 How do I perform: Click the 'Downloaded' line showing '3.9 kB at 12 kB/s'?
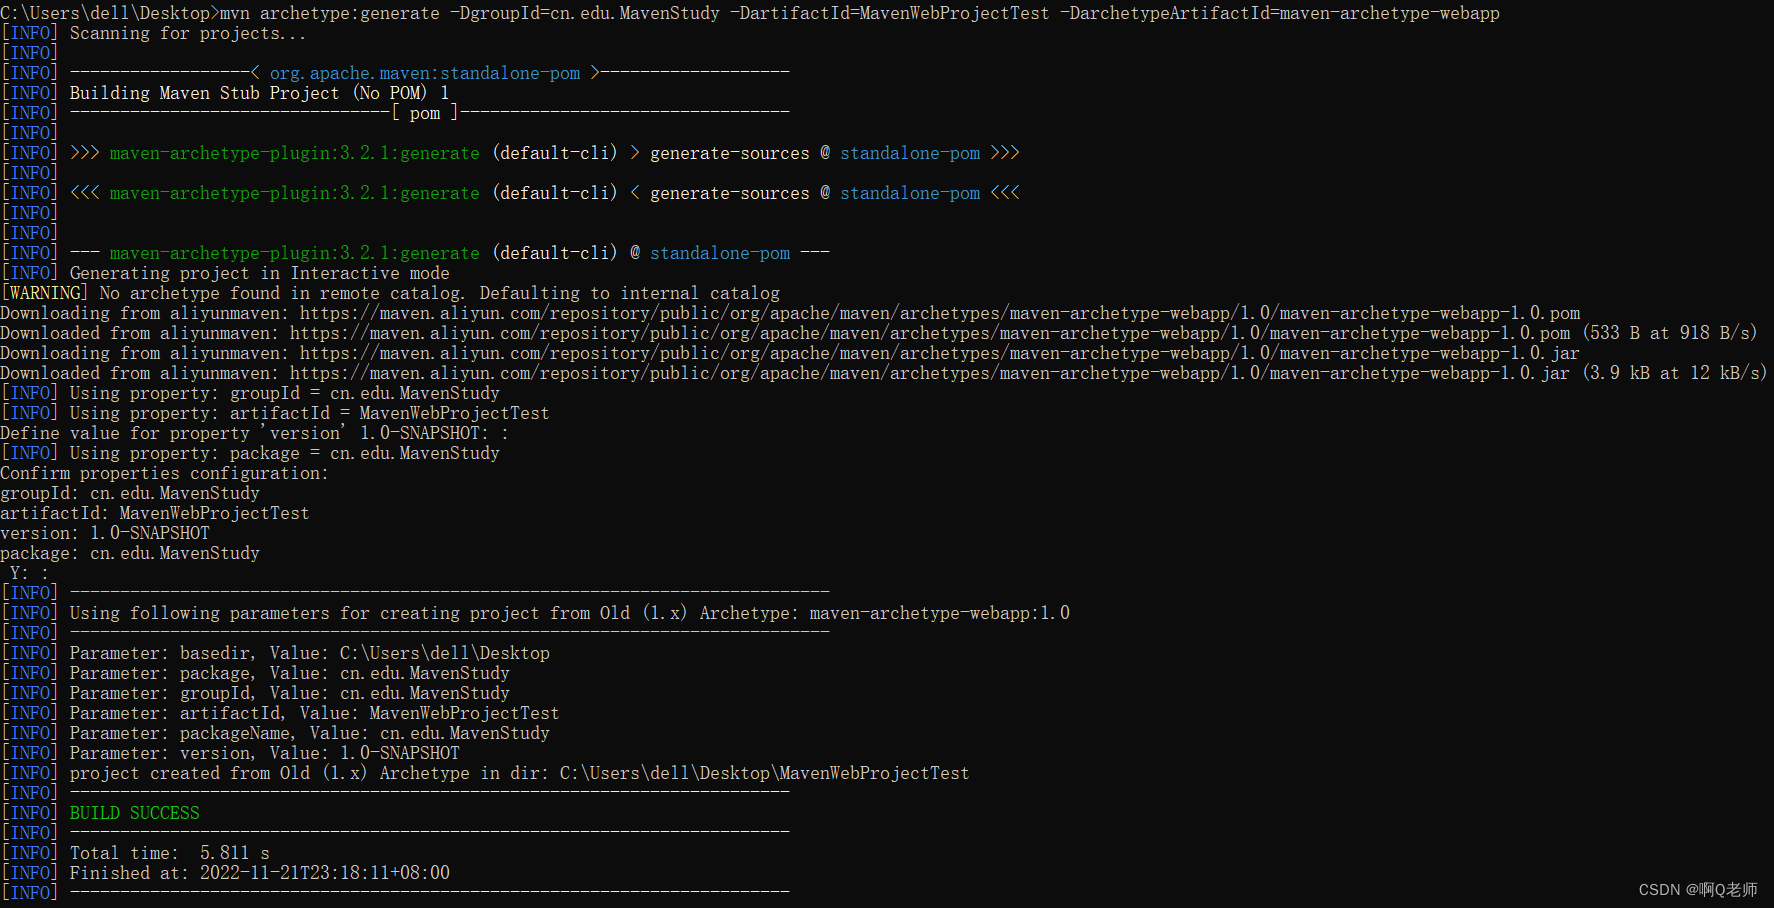tap(884, 373)
